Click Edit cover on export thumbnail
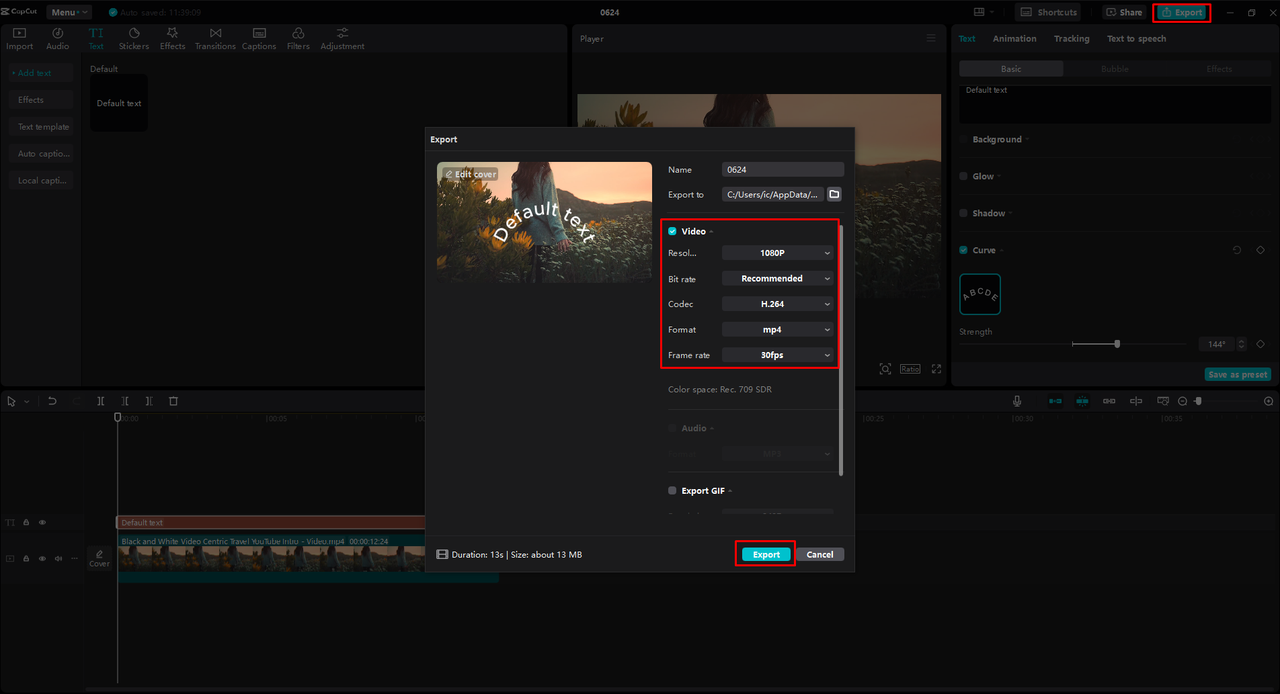Screen dimensions: 1280x694 [470, 174]
